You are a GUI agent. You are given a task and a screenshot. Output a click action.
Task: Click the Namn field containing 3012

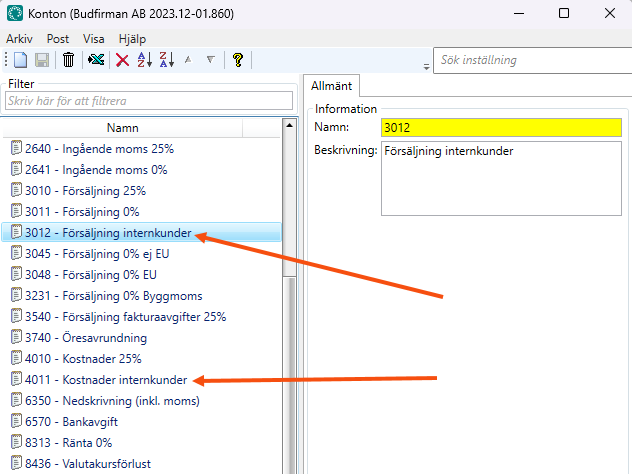point(501,127)
